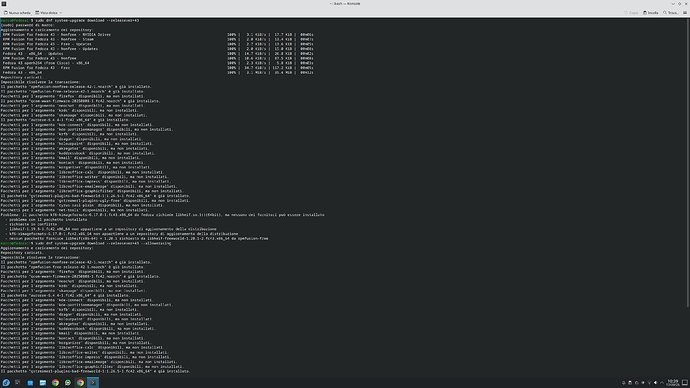Screen dimensions: 690x388
Task: Click the line '- richieste in conflitto'
Action: (x=31, y=224)
